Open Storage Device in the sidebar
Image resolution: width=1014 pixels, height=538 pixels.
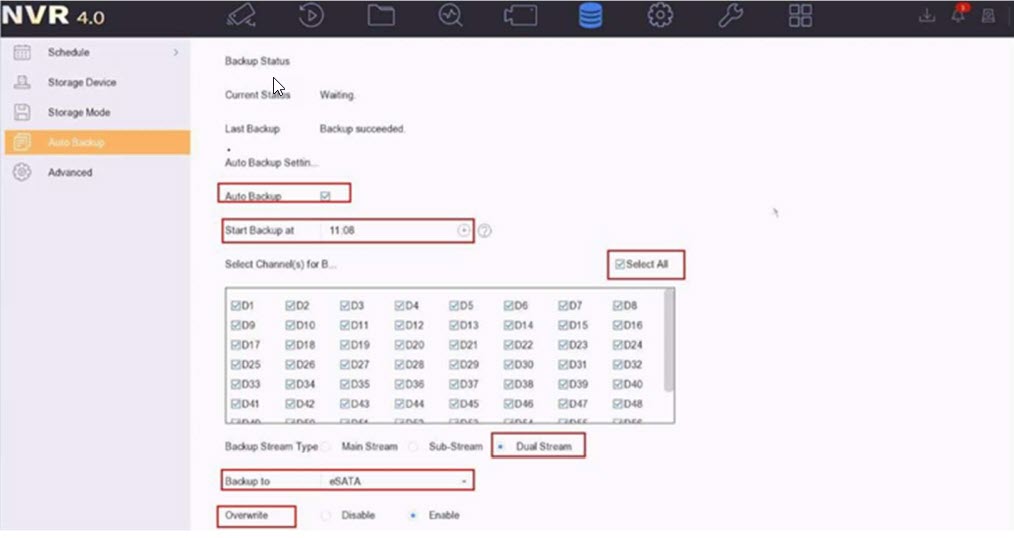coord(82,82)
